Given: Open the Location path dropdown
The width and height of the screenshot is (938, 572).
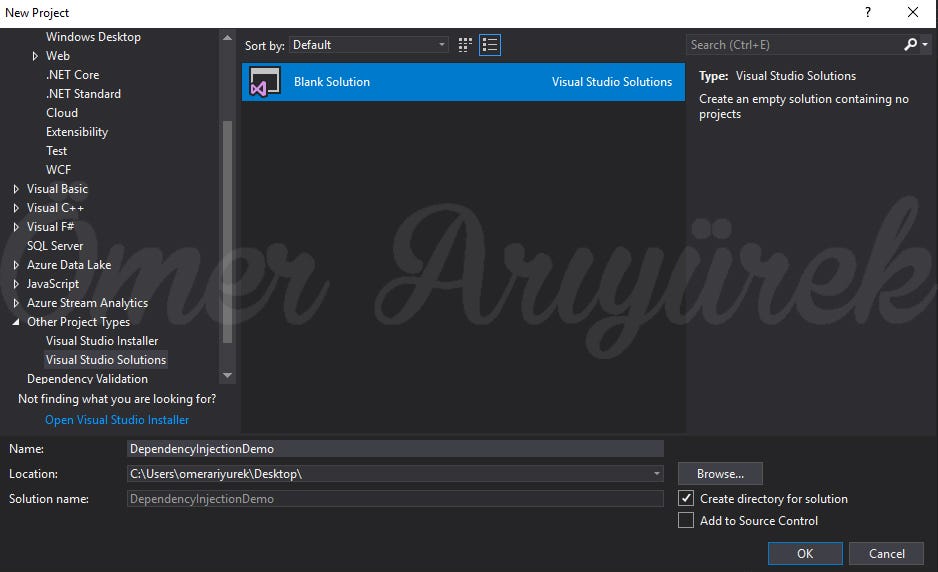Looking at the screenshot, I should pos(656,474).
